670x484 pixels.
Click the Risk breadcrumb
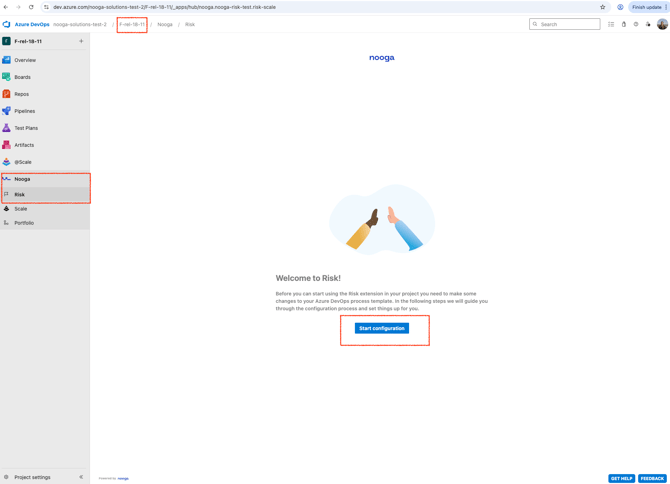pos(190,24)
